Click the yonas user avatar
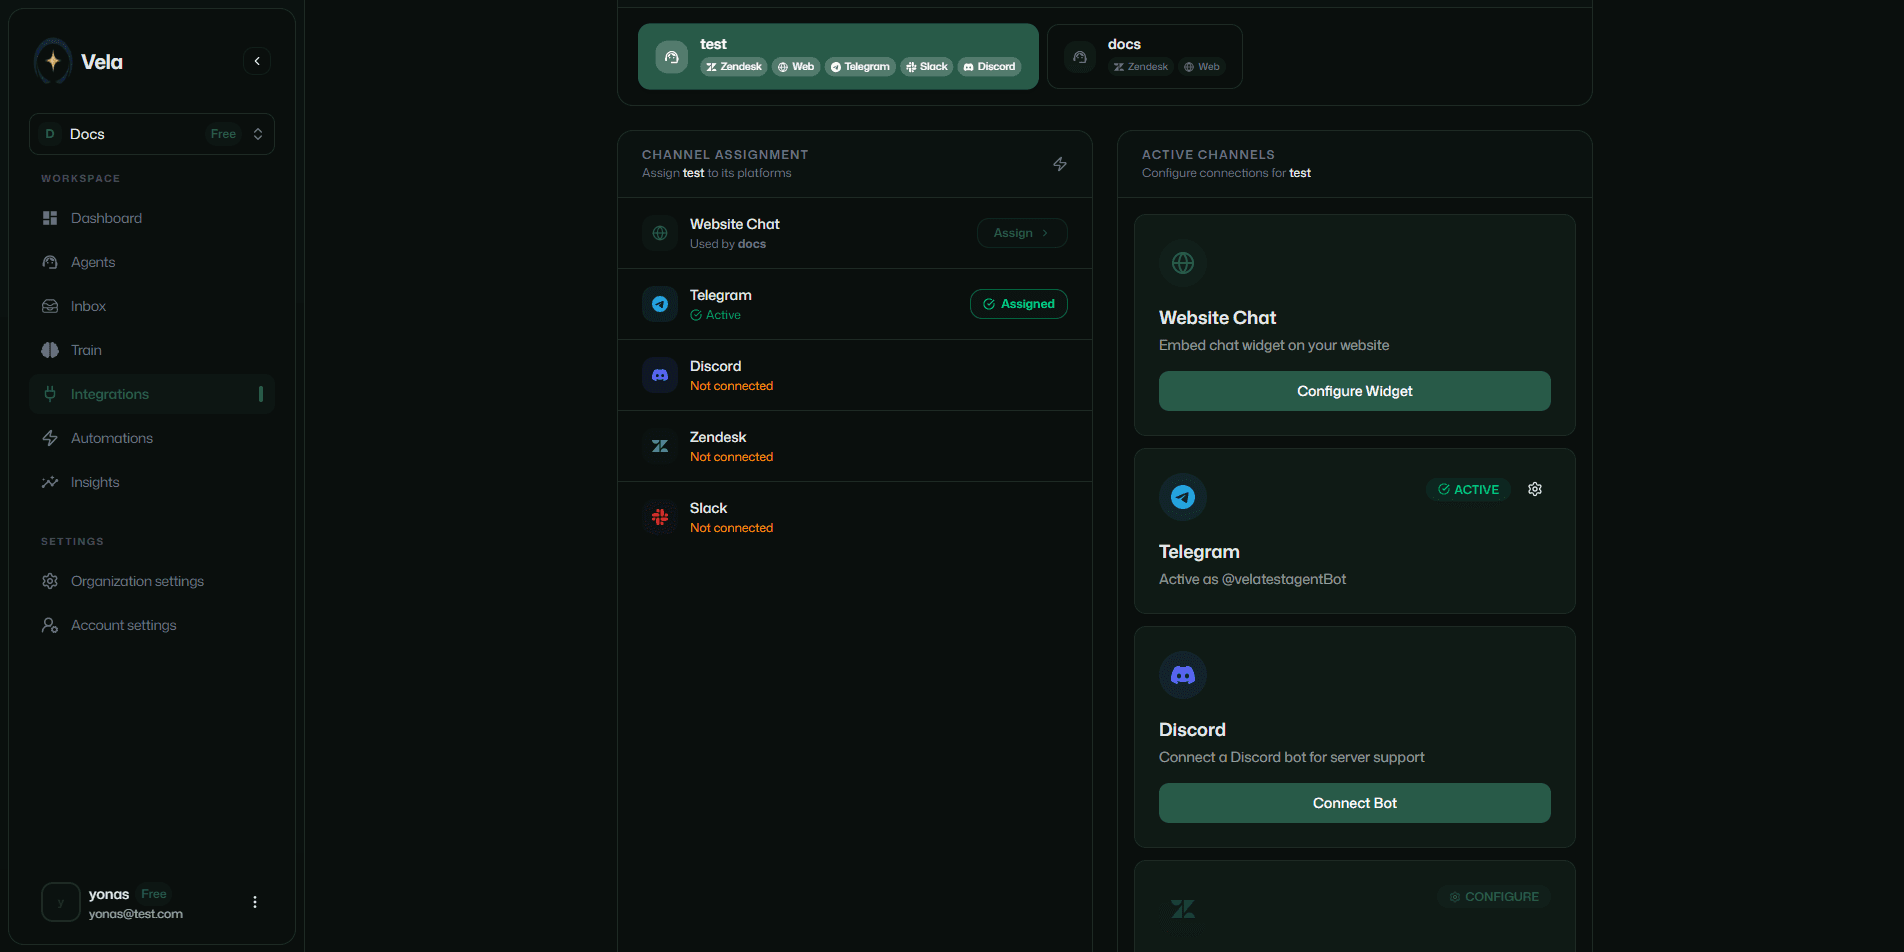This screenshot has width=1904, height=952. pos(61,902)
